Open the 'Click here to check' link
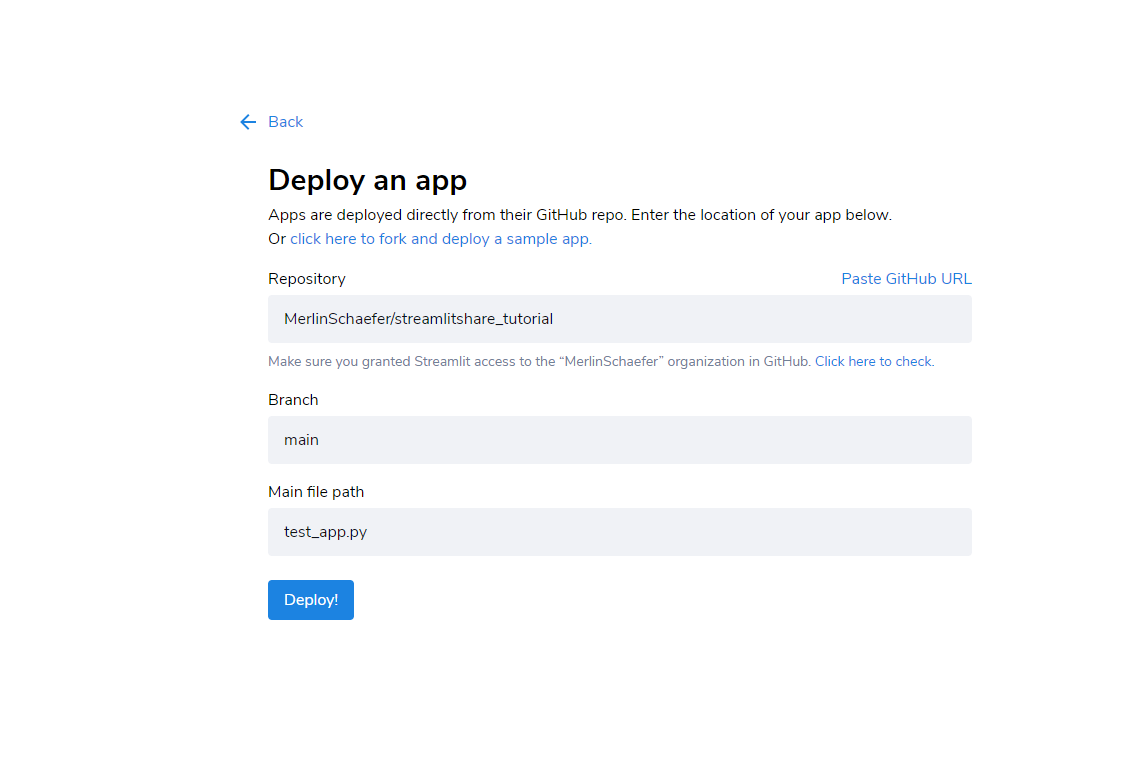The height and width of the screenshot is (769, 1126). coord(873,362)
